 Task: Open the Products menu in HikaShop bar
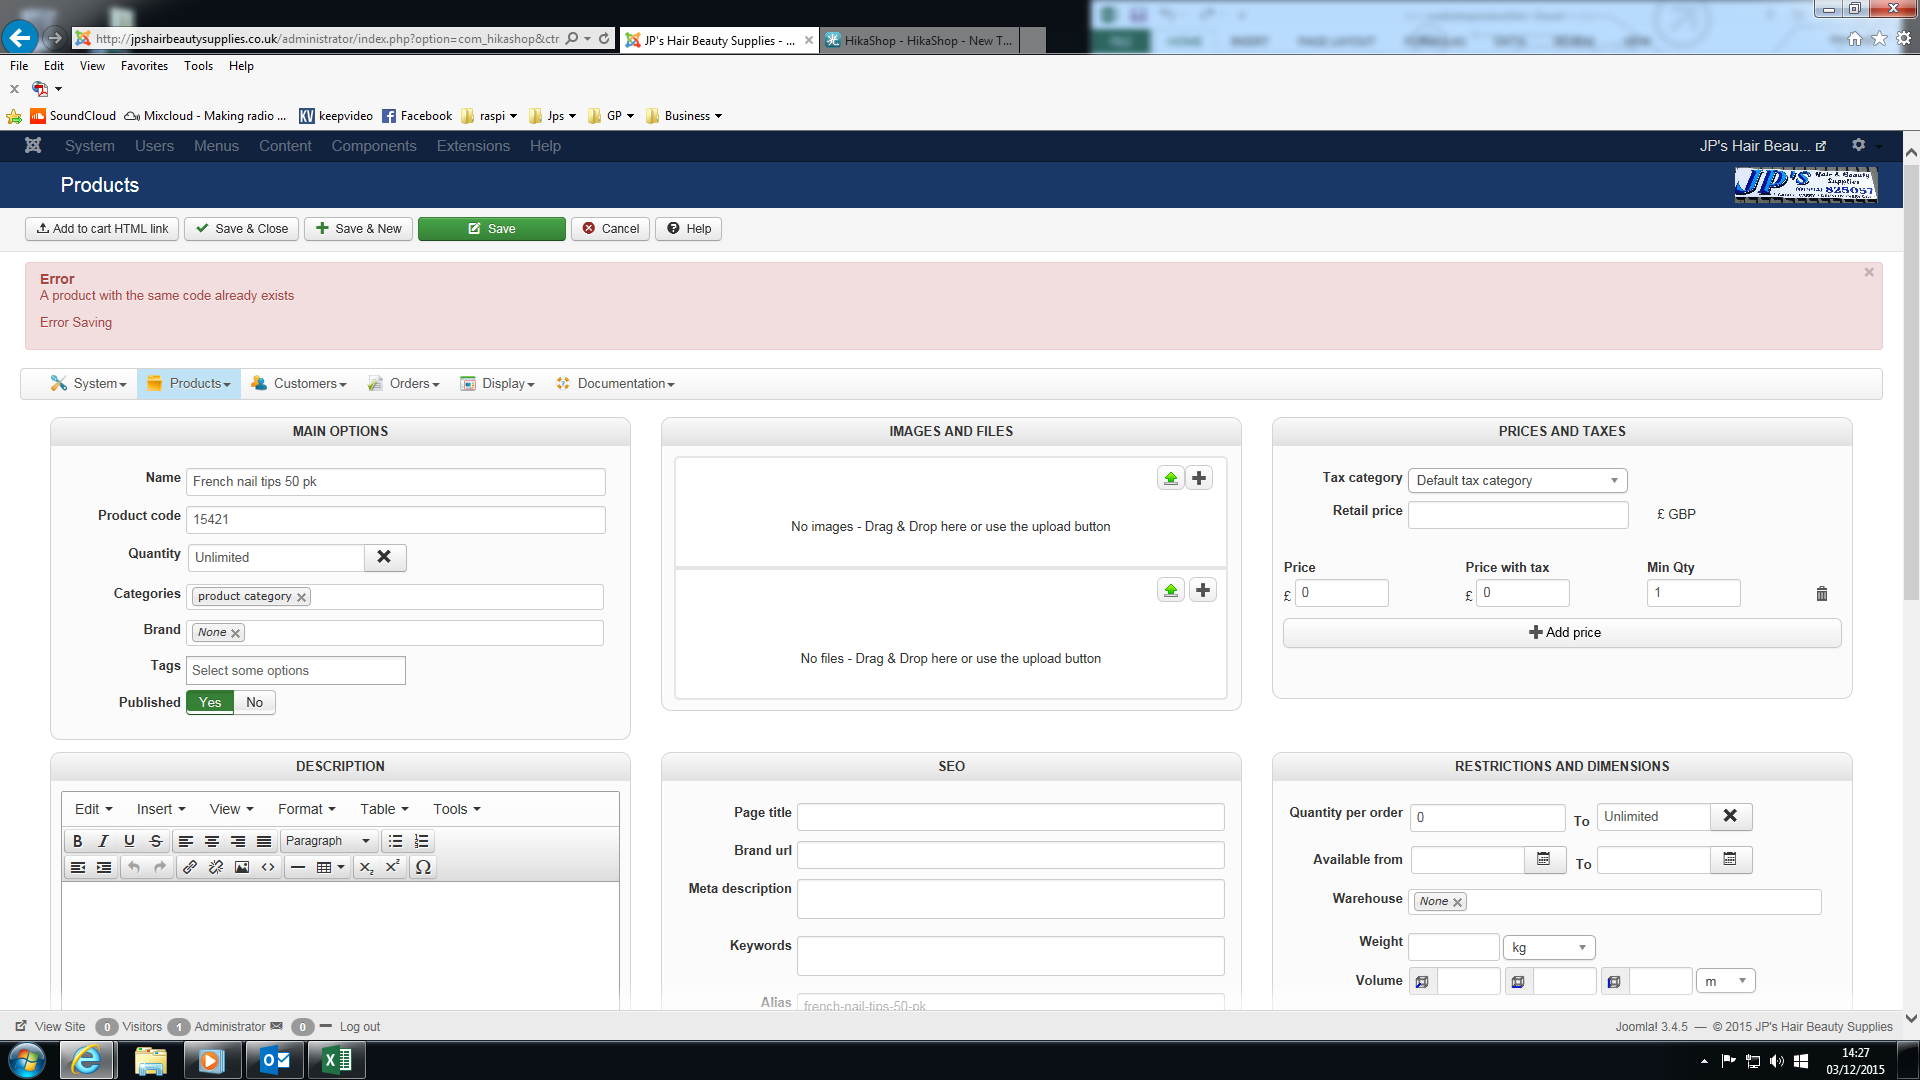189,384
